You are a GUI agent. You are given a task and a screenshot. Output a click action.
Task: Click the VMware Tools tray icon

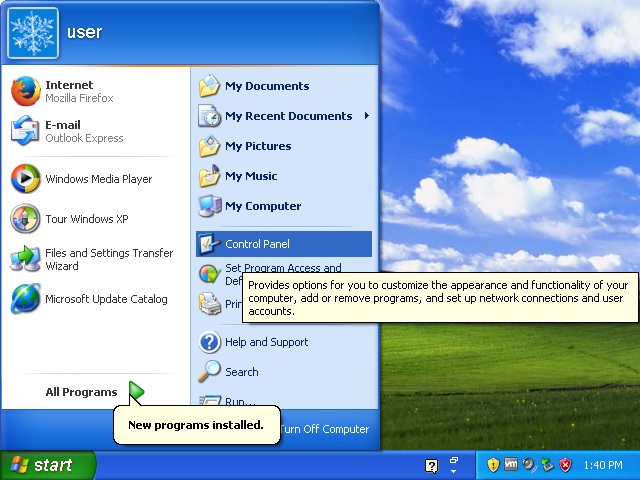pyautogui.click(x=511, y=465)
